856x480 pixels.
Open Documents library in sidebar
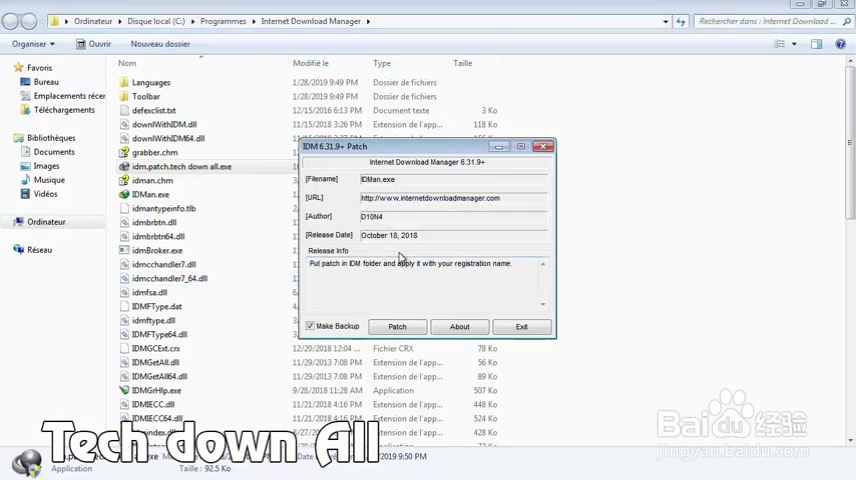click(54, 152)
